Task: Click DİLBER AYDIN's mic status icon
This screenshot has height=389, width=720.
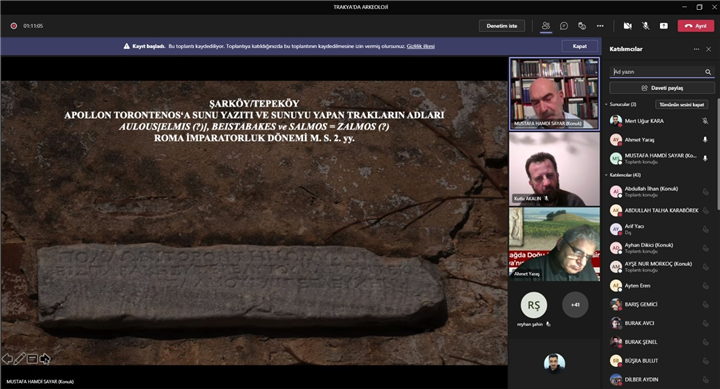Action: pos(705,380)
